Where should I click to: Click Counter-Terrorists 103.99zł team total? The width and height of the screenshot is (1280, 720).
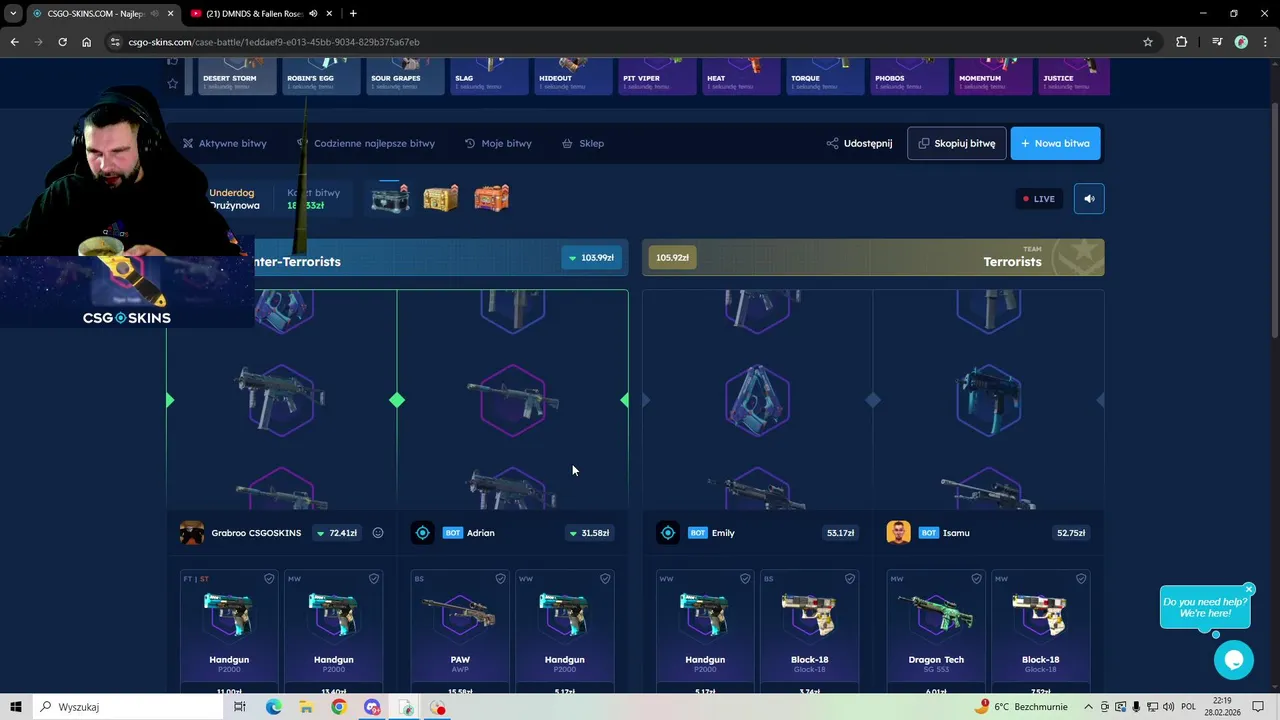pyautogui.click(x=591, y=258)
